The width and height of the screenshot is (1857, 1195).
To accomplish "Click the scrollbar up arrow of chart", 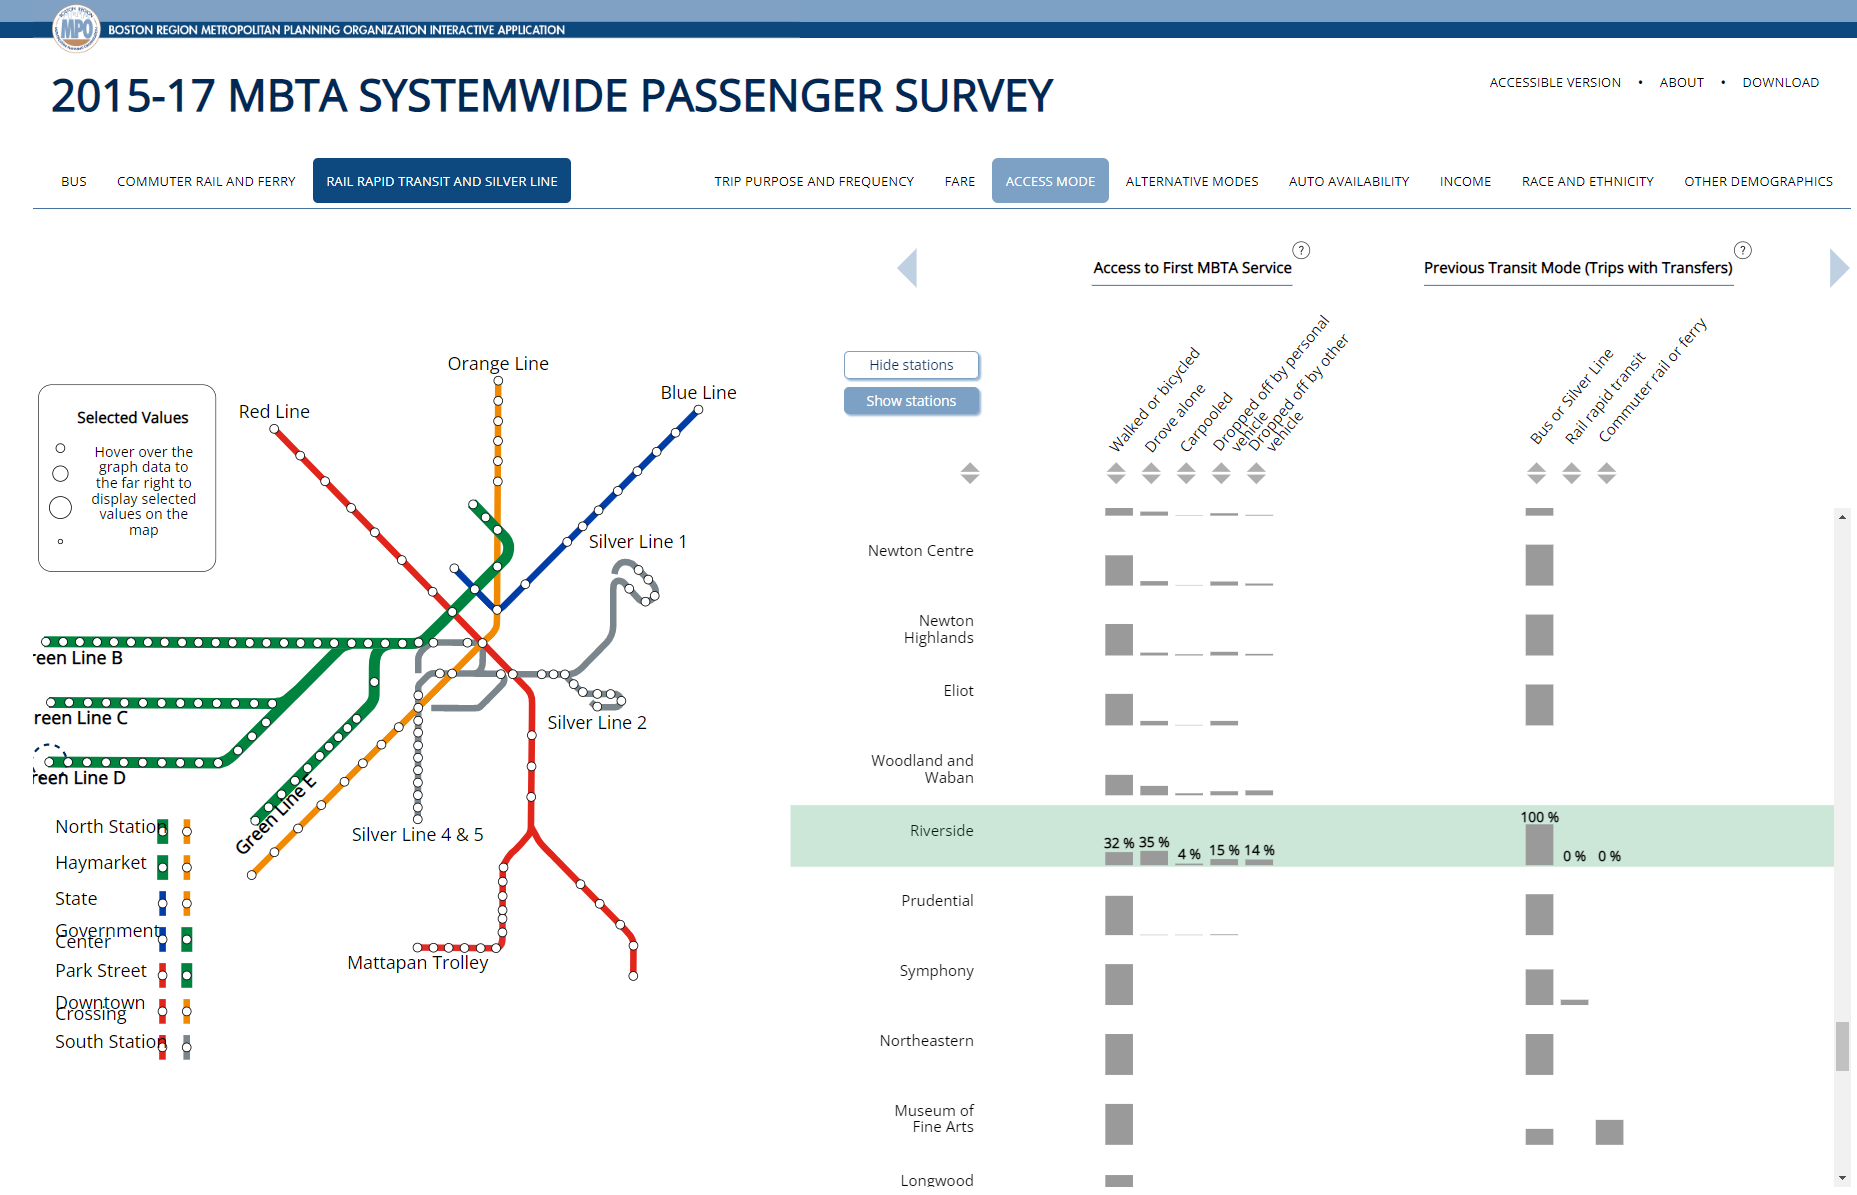I will click(x=1843, y=517).
